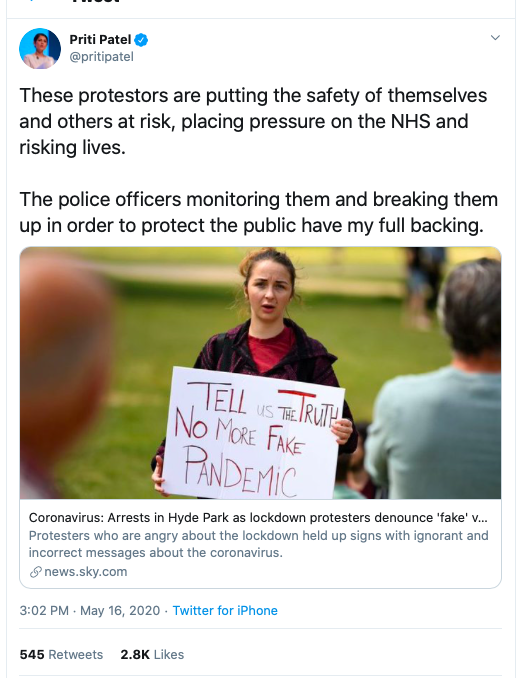Image resolution: width=527 pixels, height=678 pixels.
Task: View the 545 Retweets list
Action: [x=61, y=655]
